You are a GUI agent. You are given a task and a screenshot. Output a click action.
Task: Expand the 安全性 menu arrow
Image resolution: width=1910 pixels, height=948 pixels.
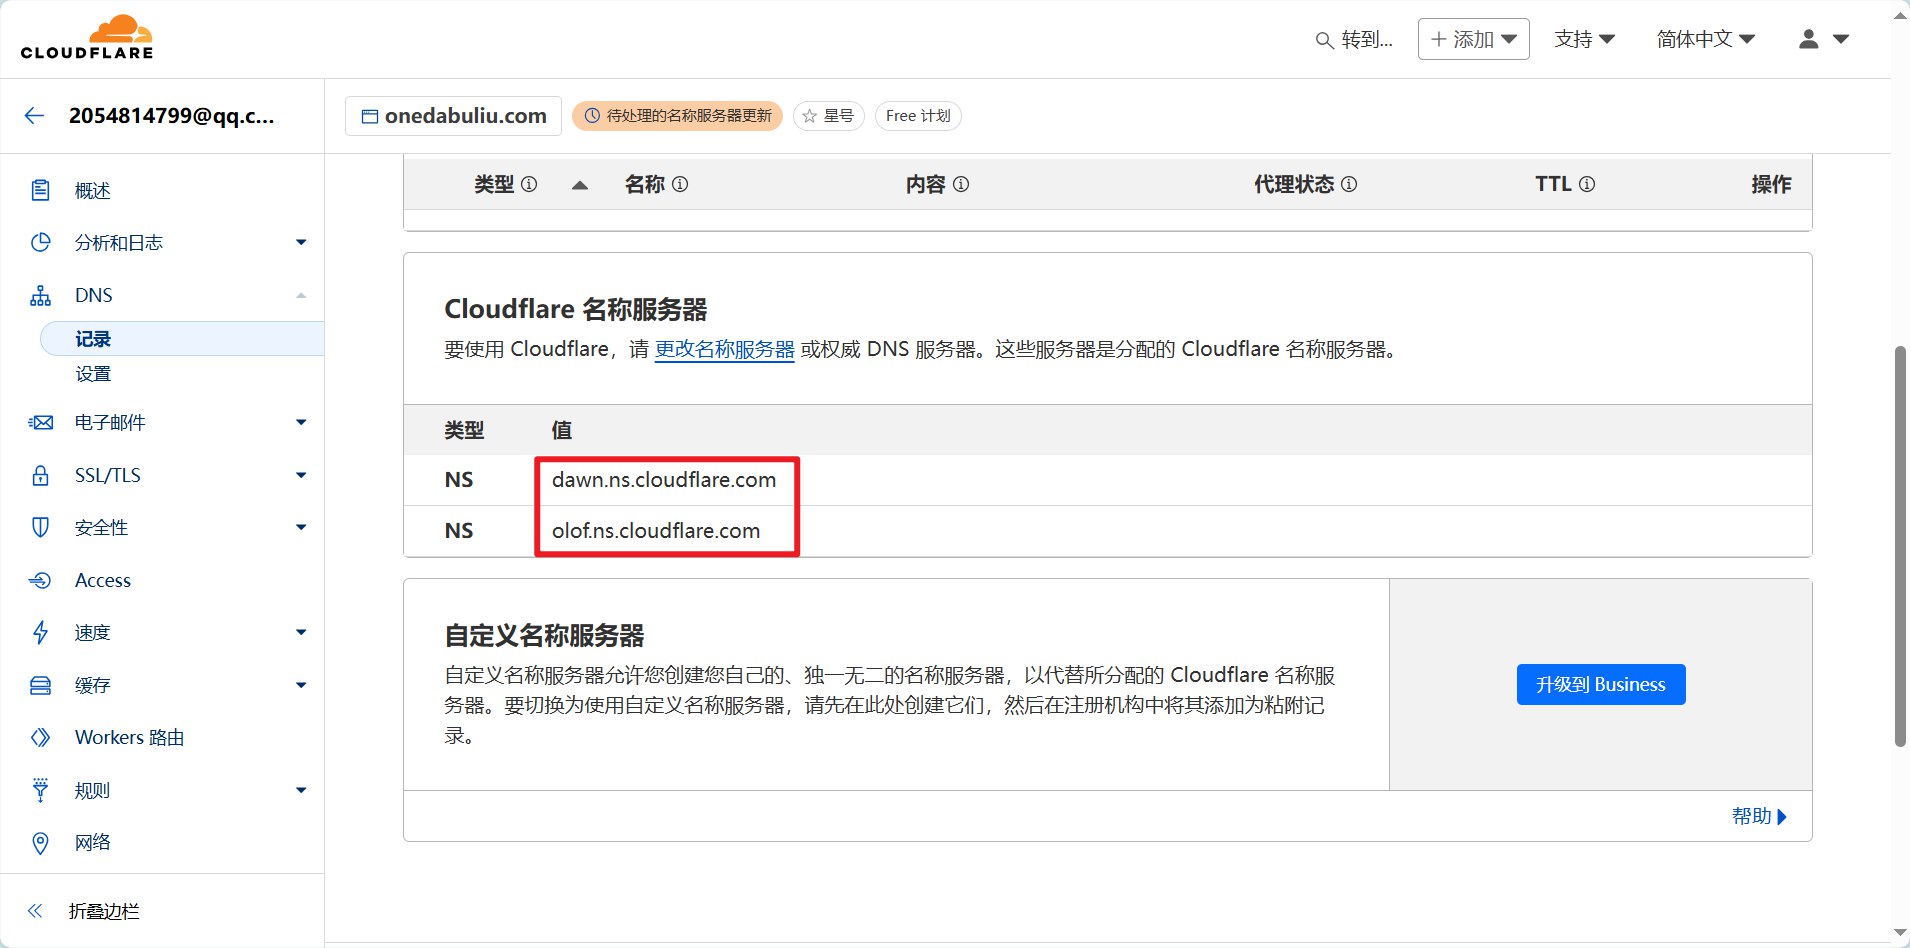coord(301,527)
